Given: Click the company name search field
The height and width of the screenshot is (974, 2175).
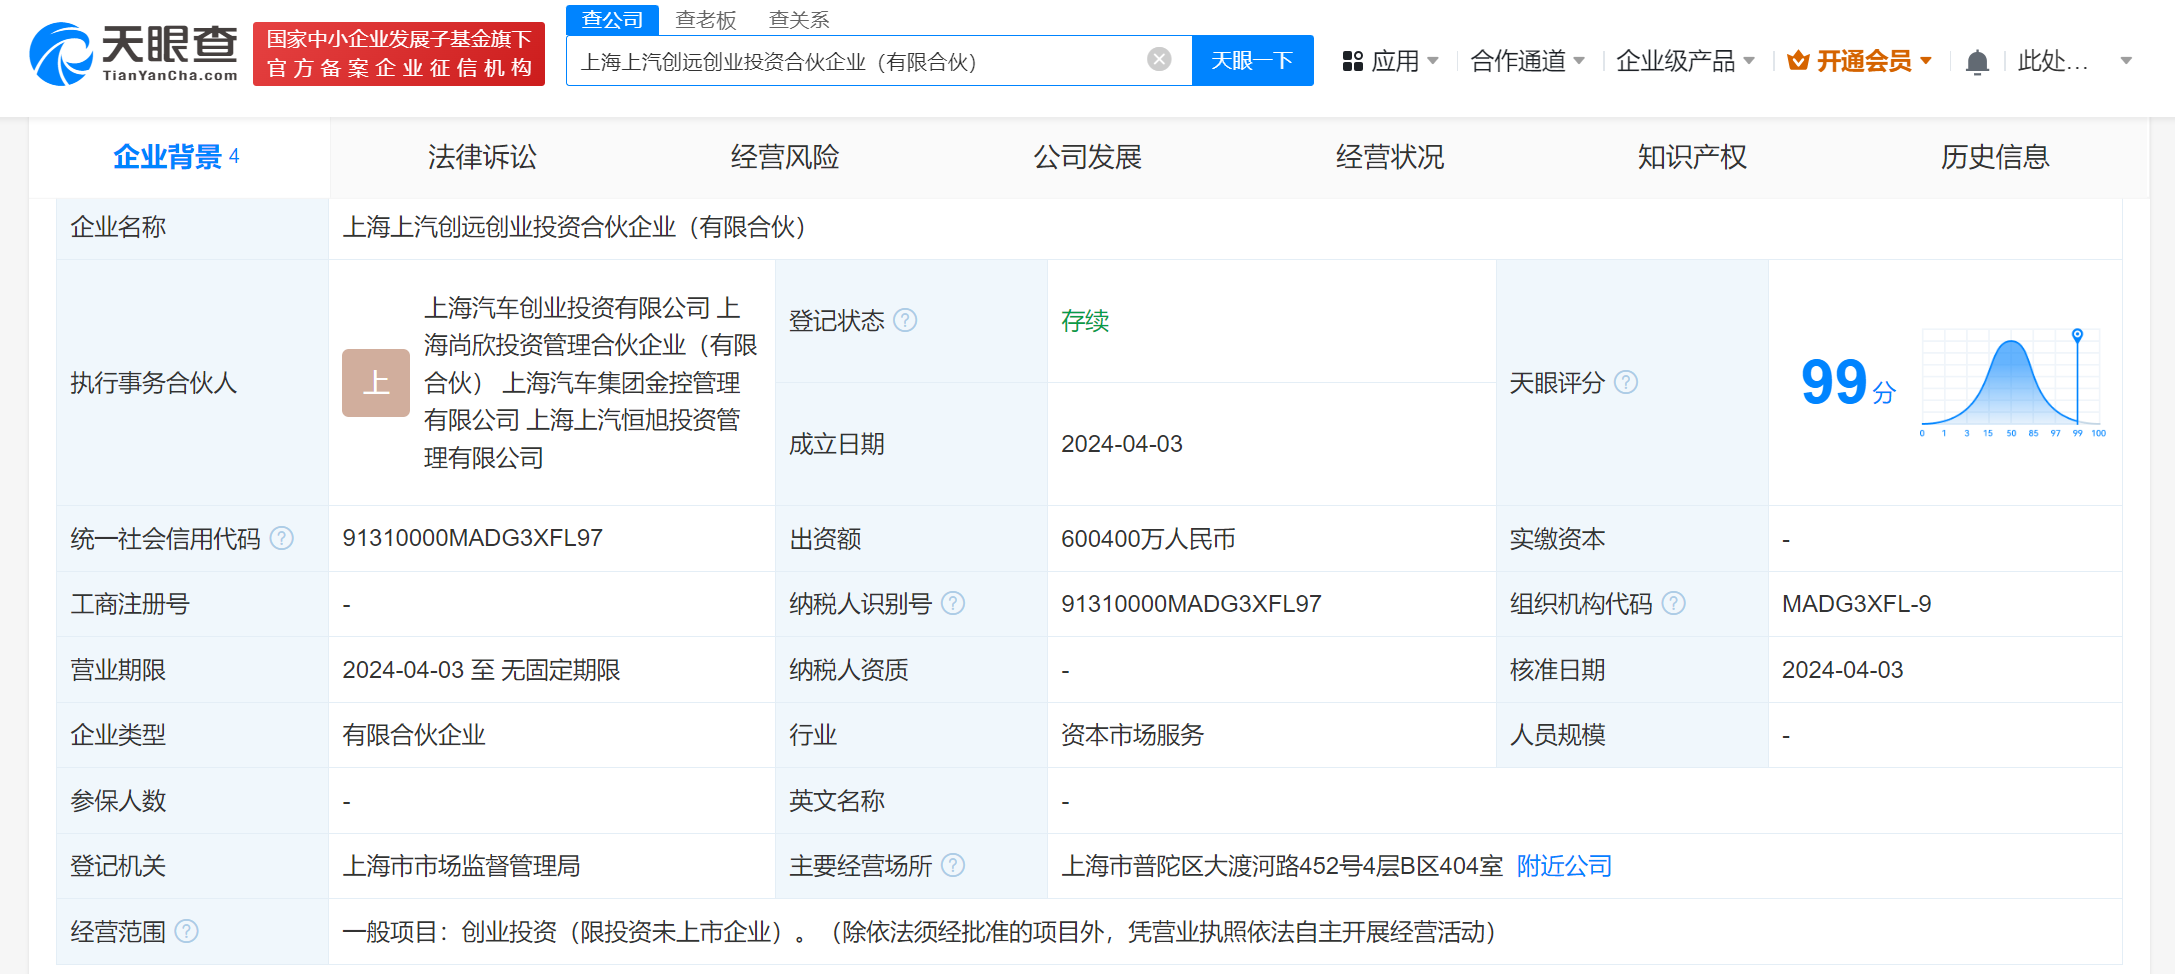Looking at the screenshot, I should [850, 62].
